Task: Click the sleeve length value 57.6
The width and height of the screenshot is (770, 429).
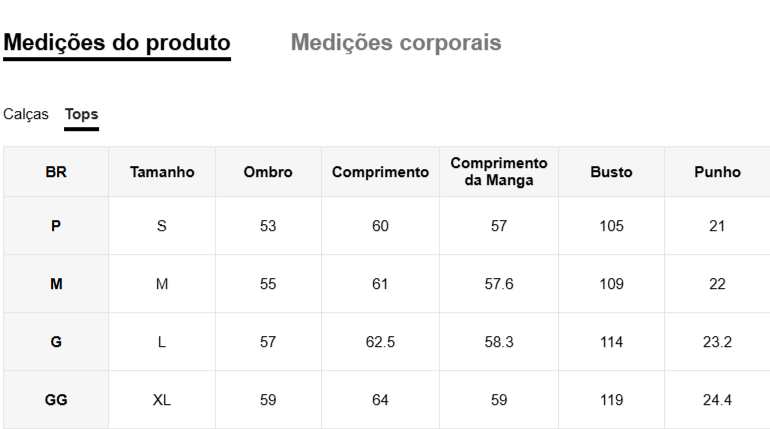Action: [499, 284]
